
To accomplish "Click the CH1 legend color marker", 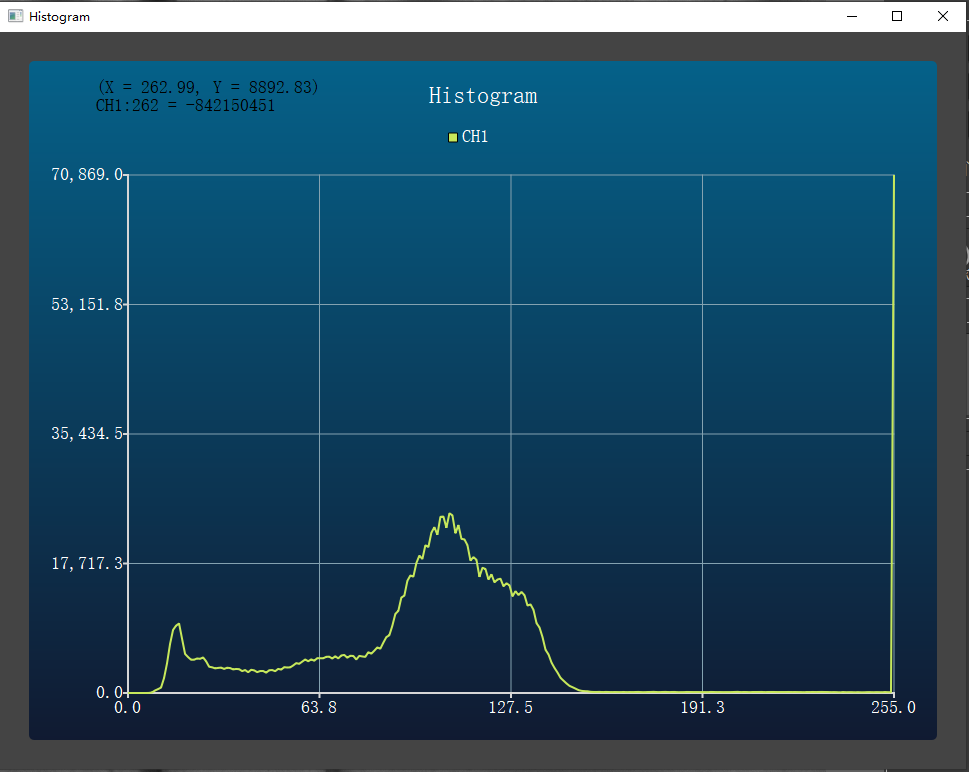I will (x=452, y=137).
